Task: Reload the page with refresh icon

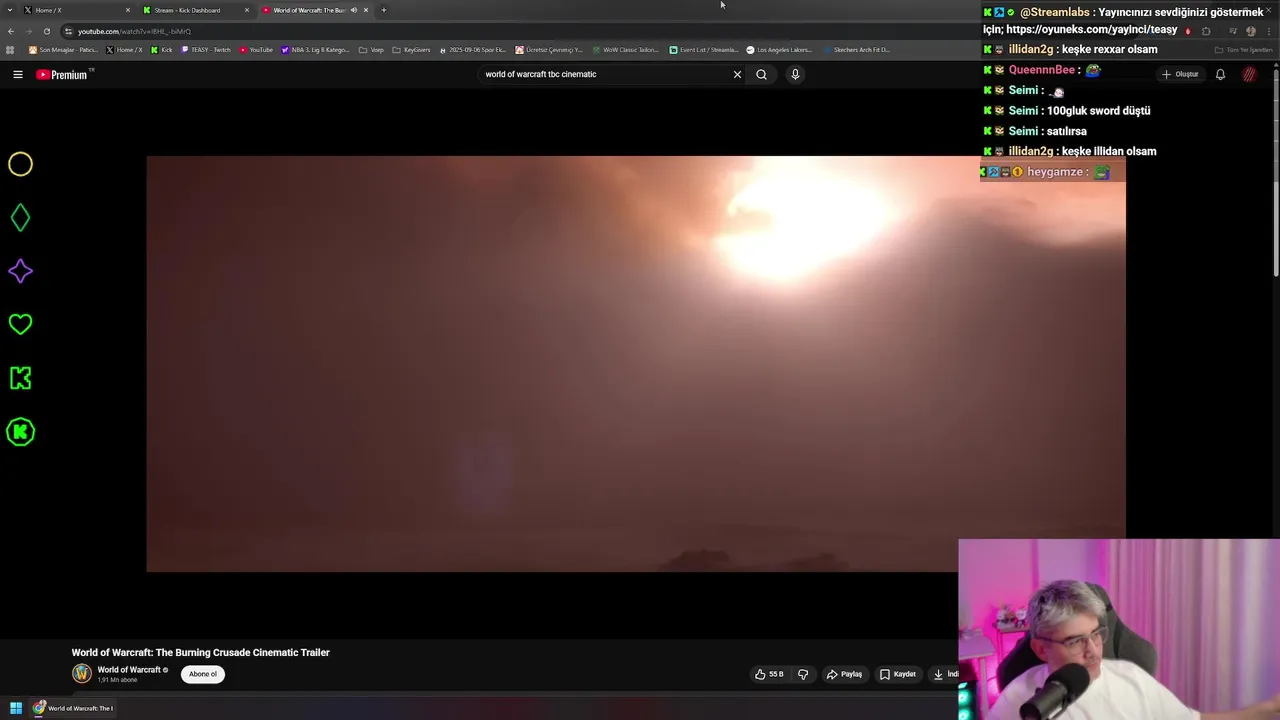Action: [46, 31]
